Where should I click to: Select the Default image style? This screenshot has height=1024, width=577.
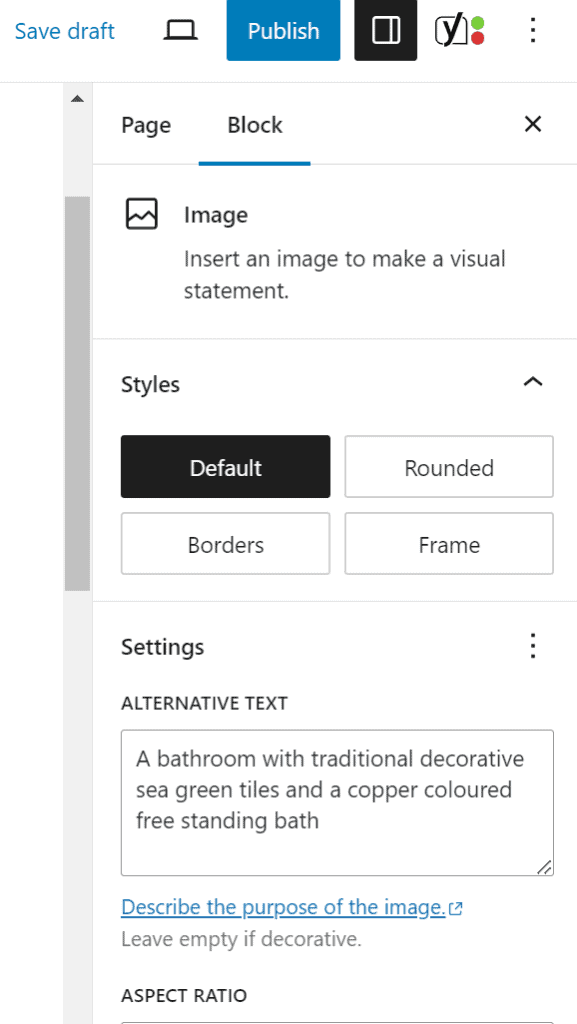(225, 467)
